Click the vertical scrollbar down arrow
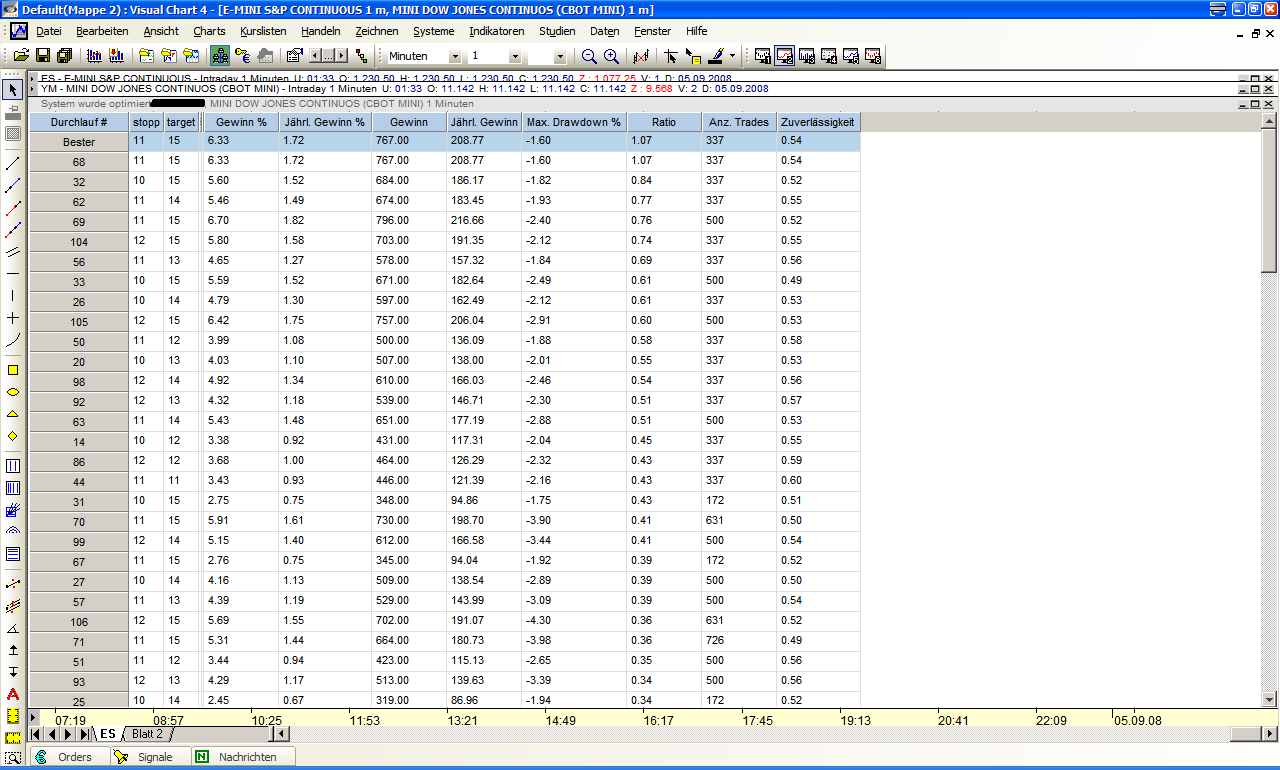The image size is (1280, 770). [x=1269, y=699]
